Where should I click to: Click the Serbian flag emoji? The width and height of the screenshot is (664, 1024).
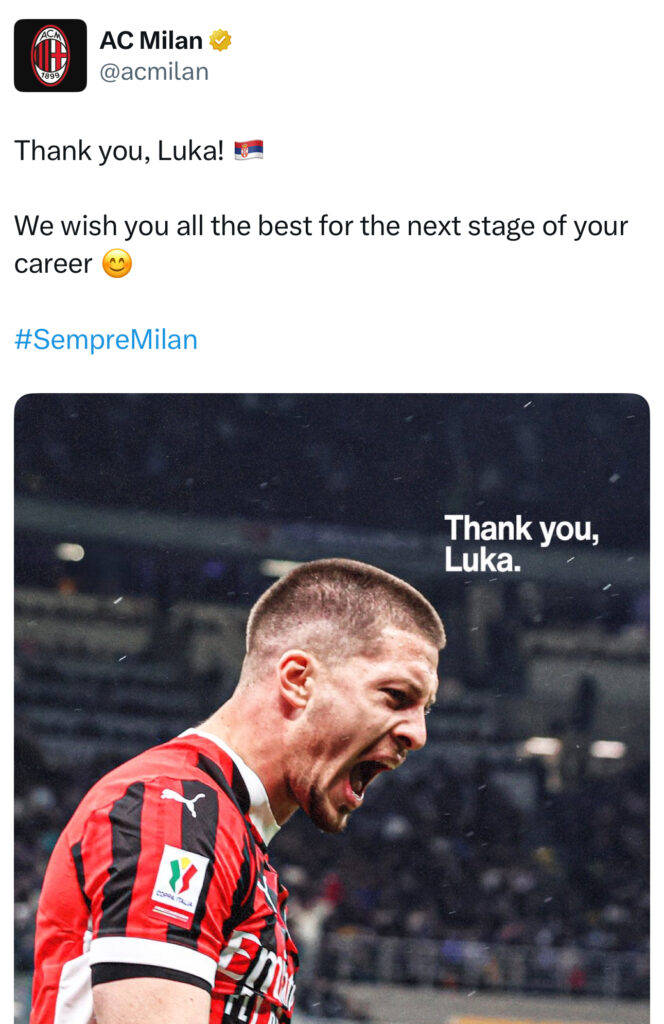tap(249, 150)
